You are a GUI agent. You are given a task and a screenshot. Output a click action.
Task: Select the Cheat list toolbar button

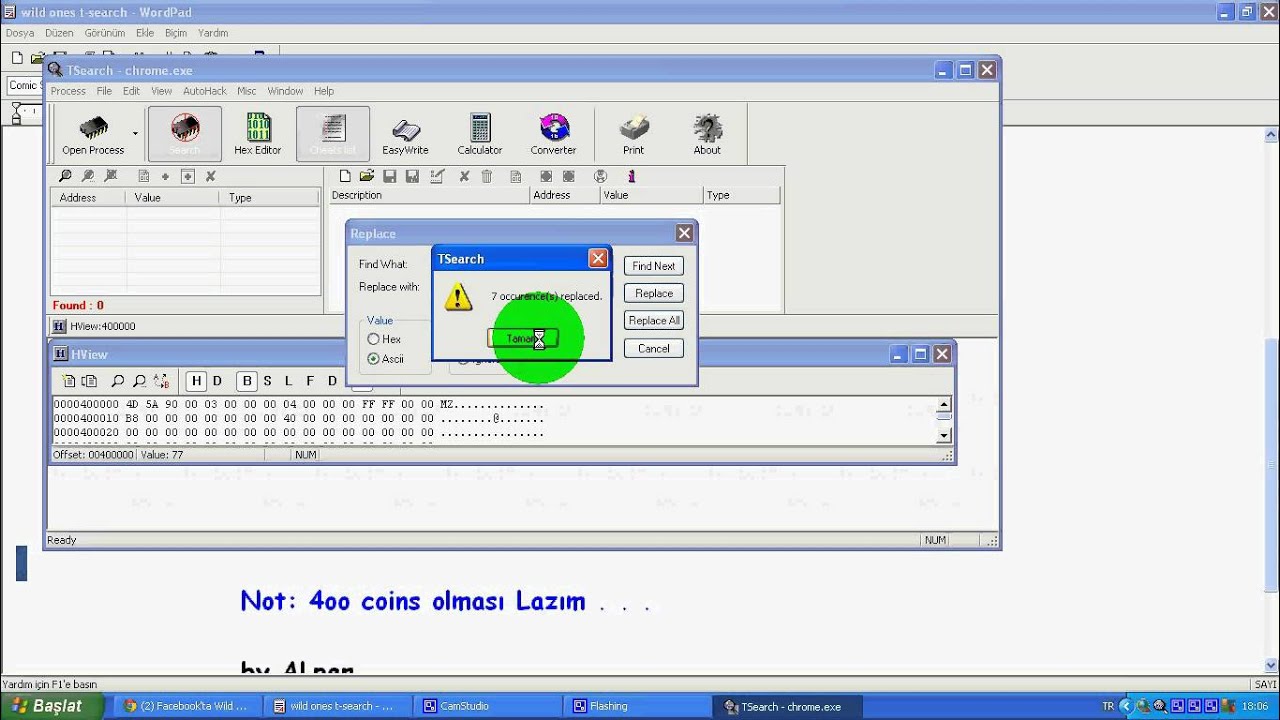pyautogui.click(x=333, y=134)
